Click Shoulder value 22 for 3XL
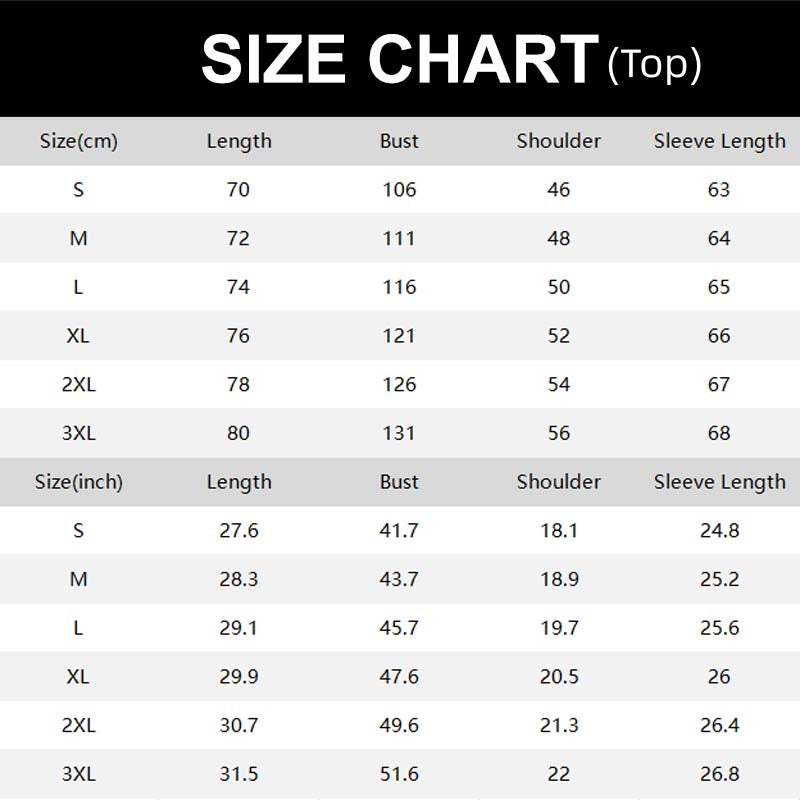800x800 pixels. (x=558, y=775)
